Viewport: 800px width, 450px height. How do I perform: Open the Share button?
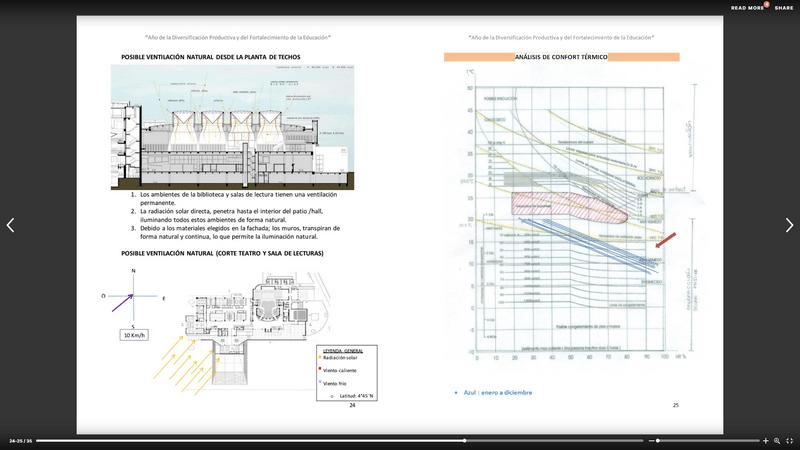point(784,8)
